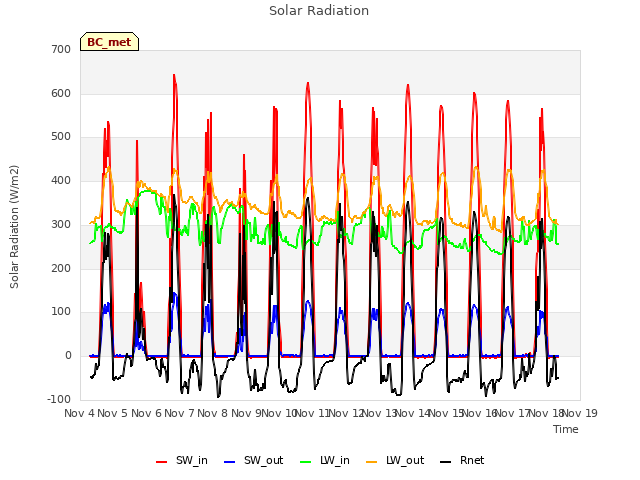Click the Nov 5 x-axis date
The width and height of the screenshot is (640, 480).
click(x=113, y=413)
